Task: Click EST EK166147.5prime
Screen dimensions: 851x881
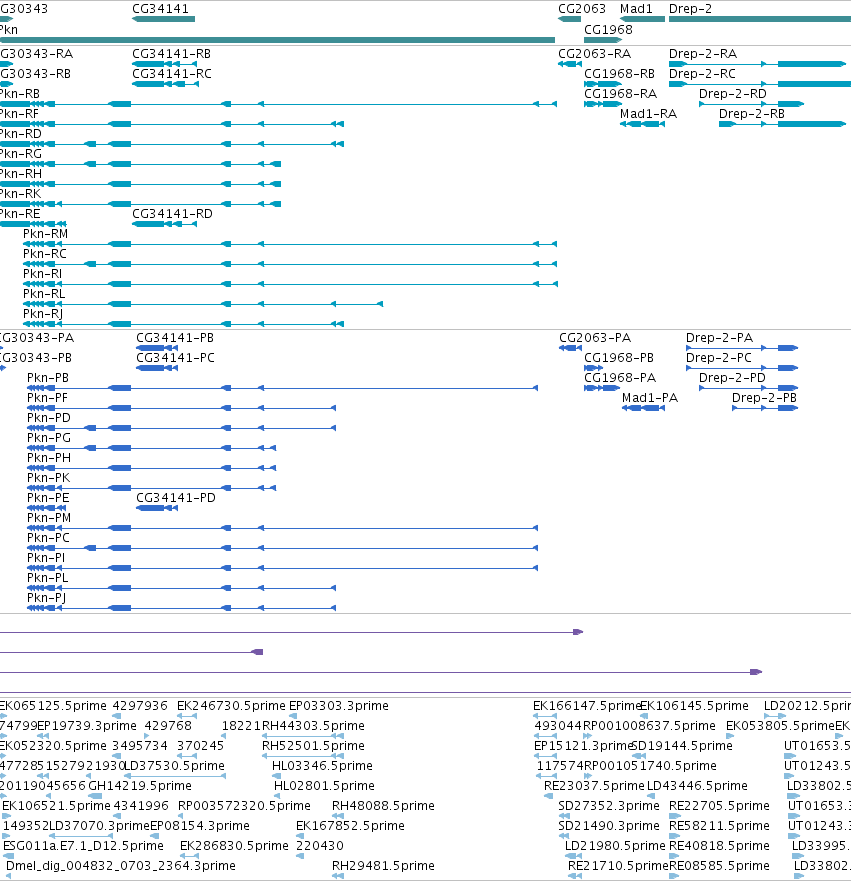Action: [586, 706]
